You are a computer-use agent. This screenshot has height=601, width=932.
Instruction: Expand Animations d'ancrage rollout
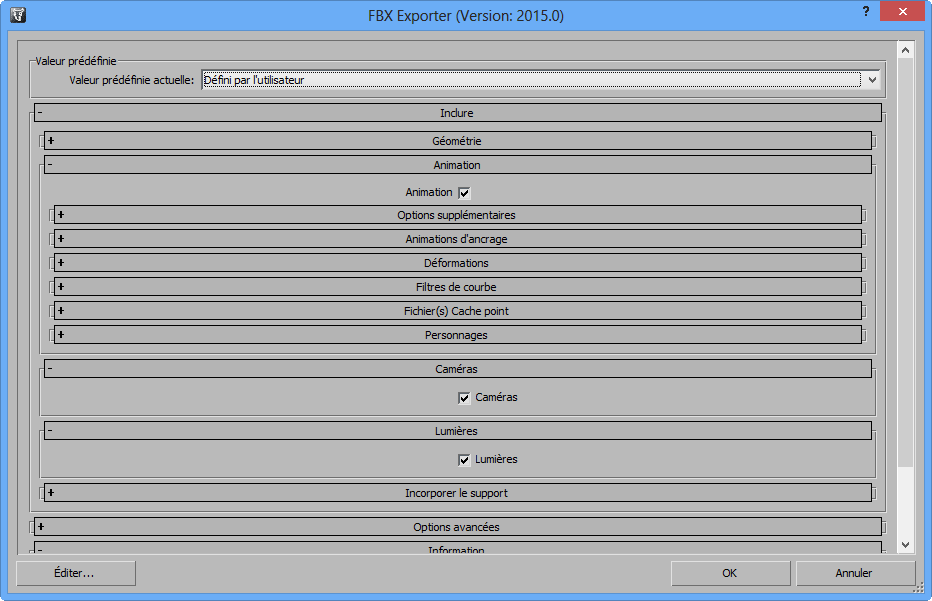coord(458,239)
